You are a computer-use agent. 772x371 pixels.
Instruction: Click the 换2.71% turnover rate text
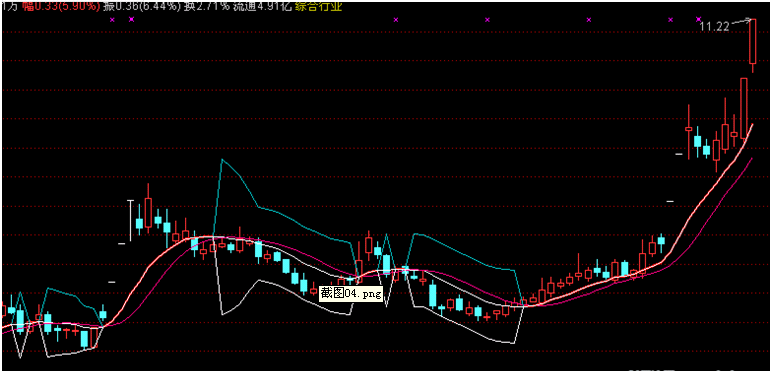207,6
